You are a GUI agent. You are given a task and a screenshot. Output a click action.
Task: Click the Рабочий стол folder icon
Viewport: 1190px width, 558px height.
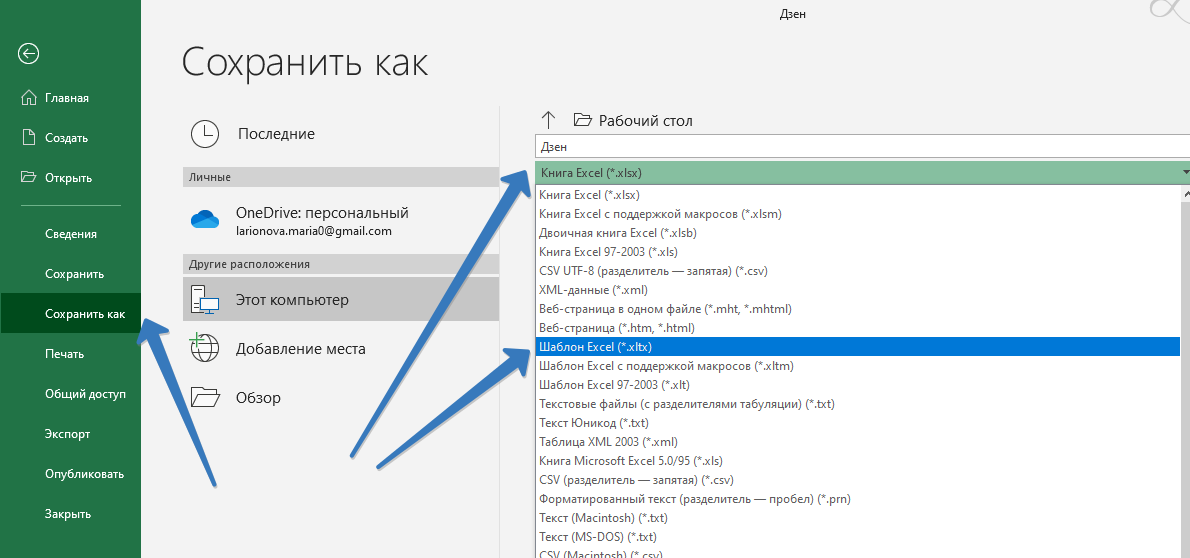point(582,120)
